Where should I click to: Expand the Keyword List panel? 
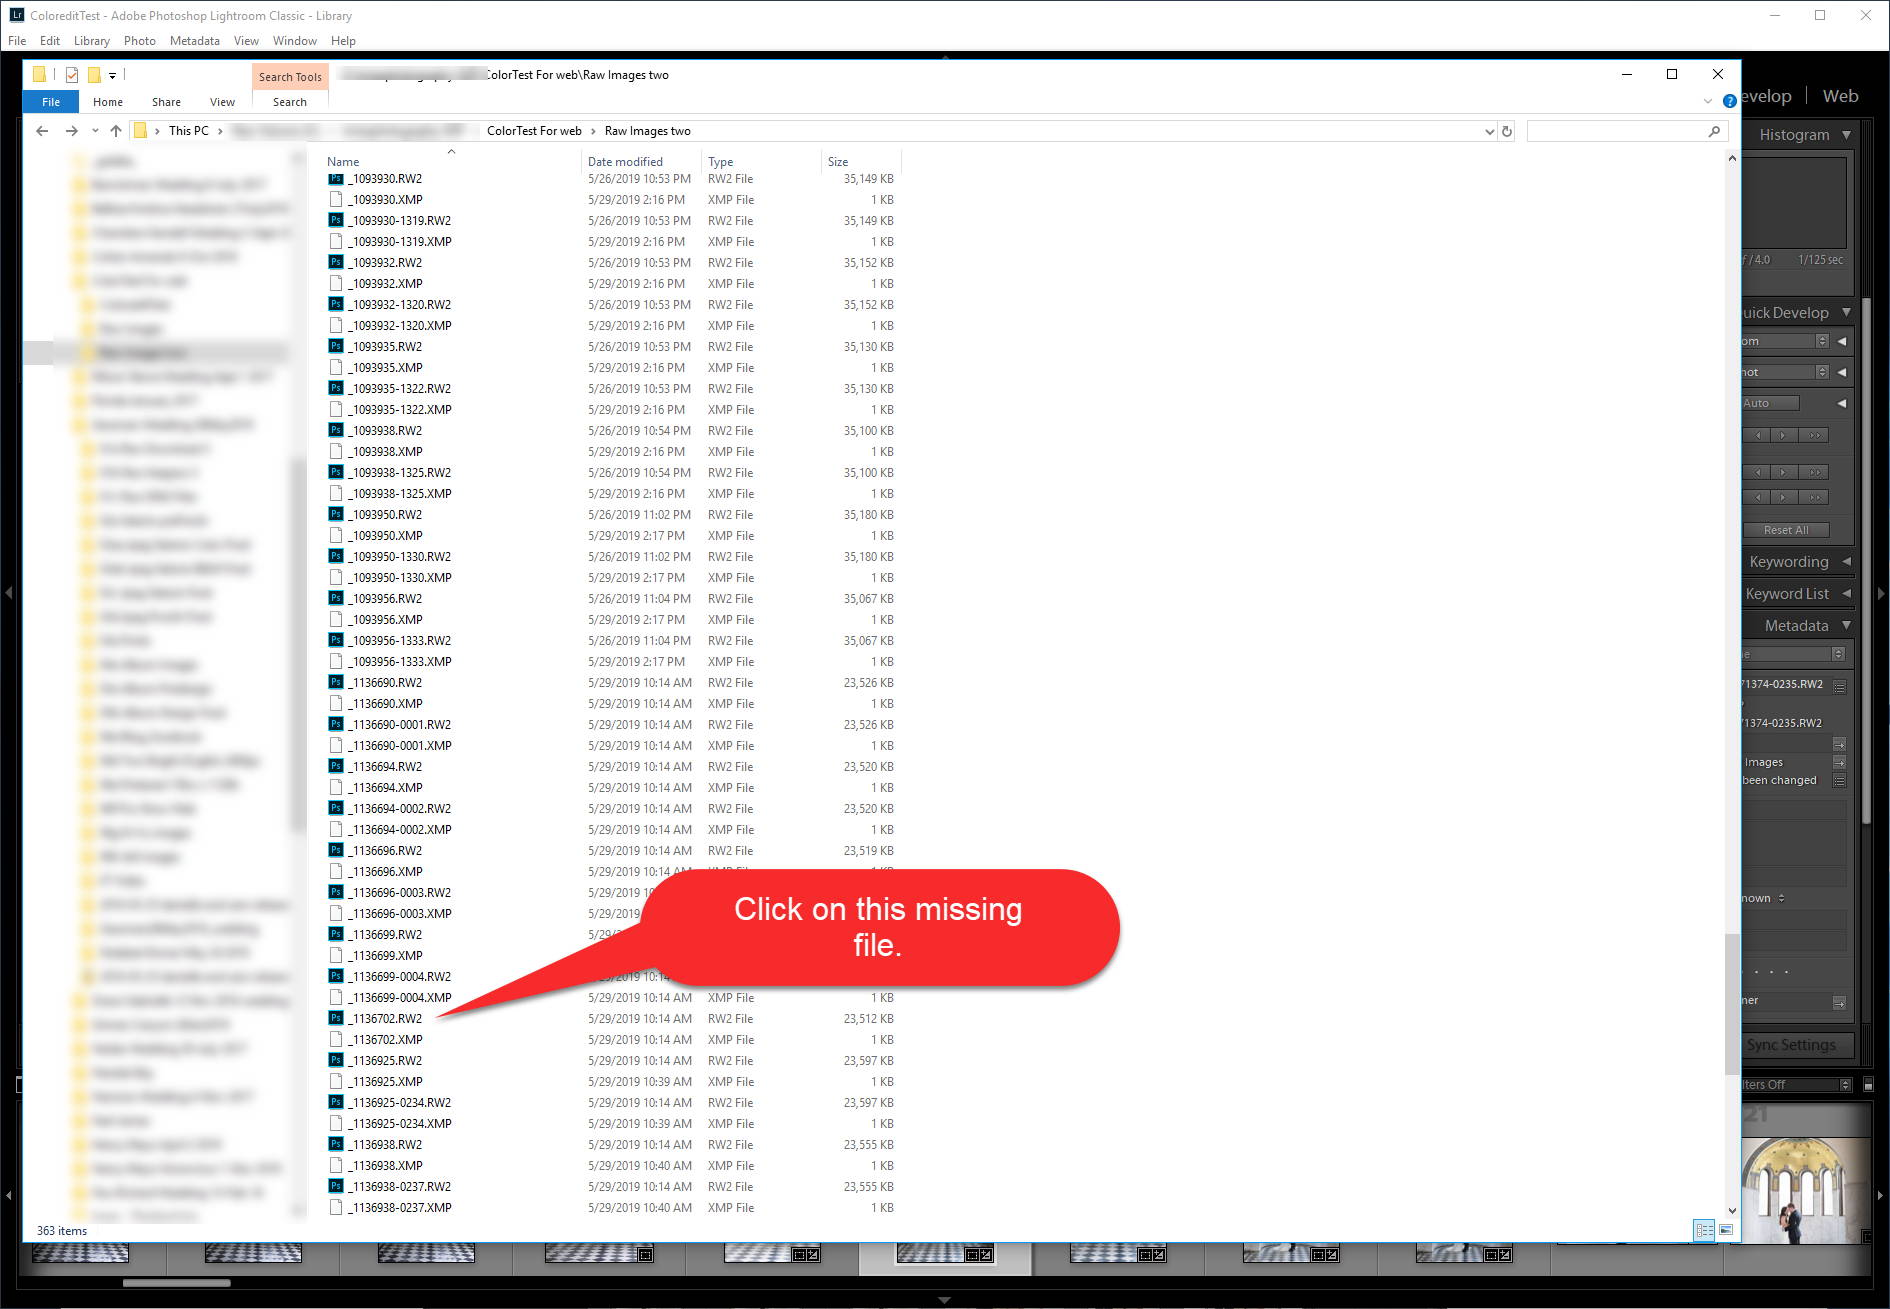1846,594
